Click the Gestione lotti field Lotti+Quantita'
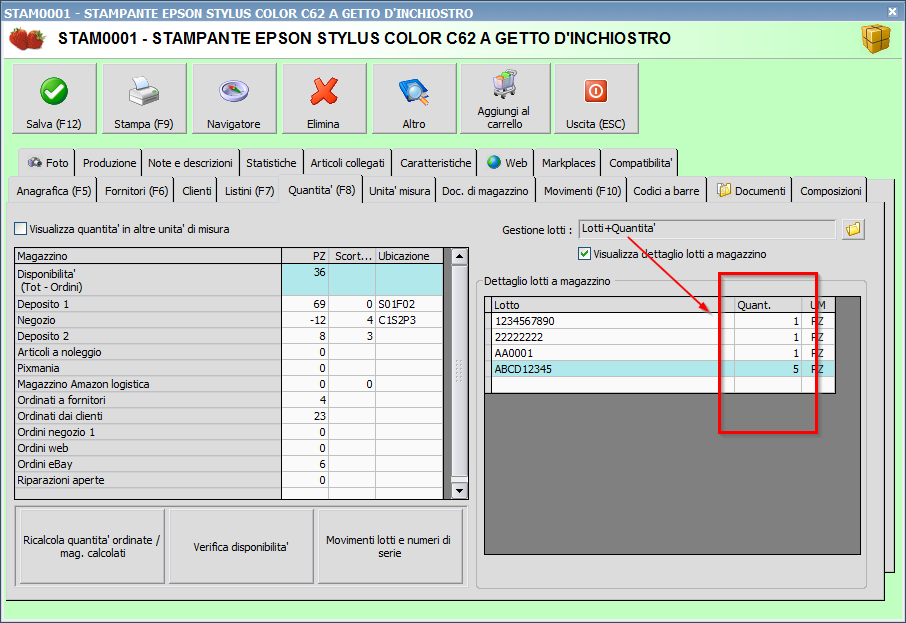Image resolution: width=906 pixels, height=623 pixels. (707, 229)
